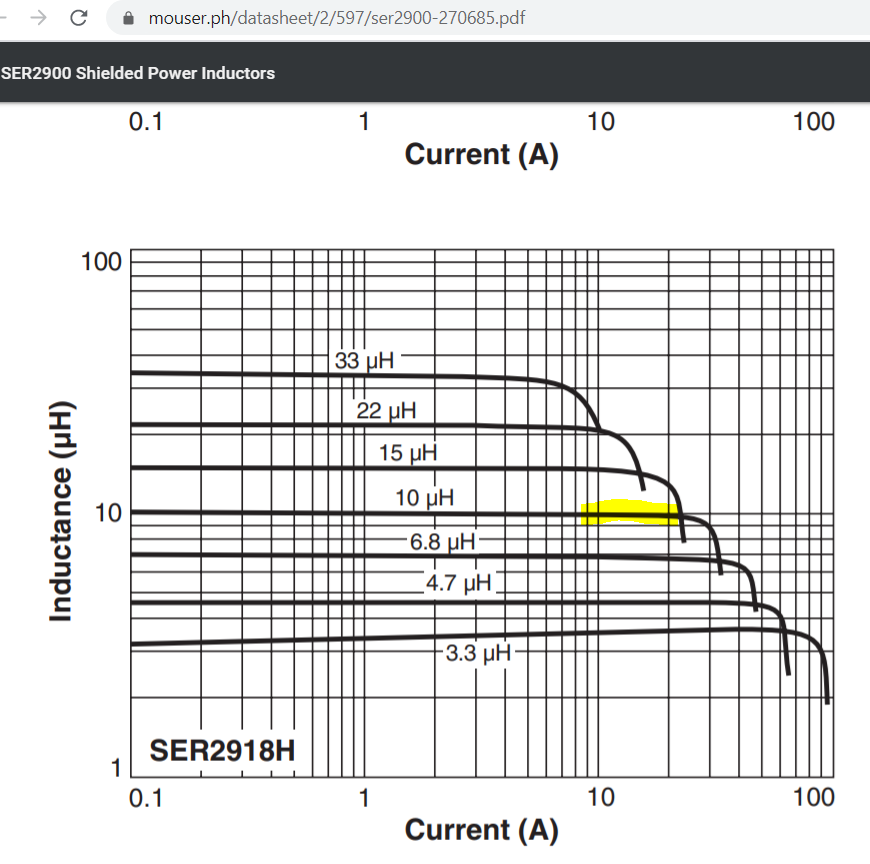The image size is (870, 864).
Task: Click the Inductance (µH) vertical axis title
Action: (x=61, y=511)
